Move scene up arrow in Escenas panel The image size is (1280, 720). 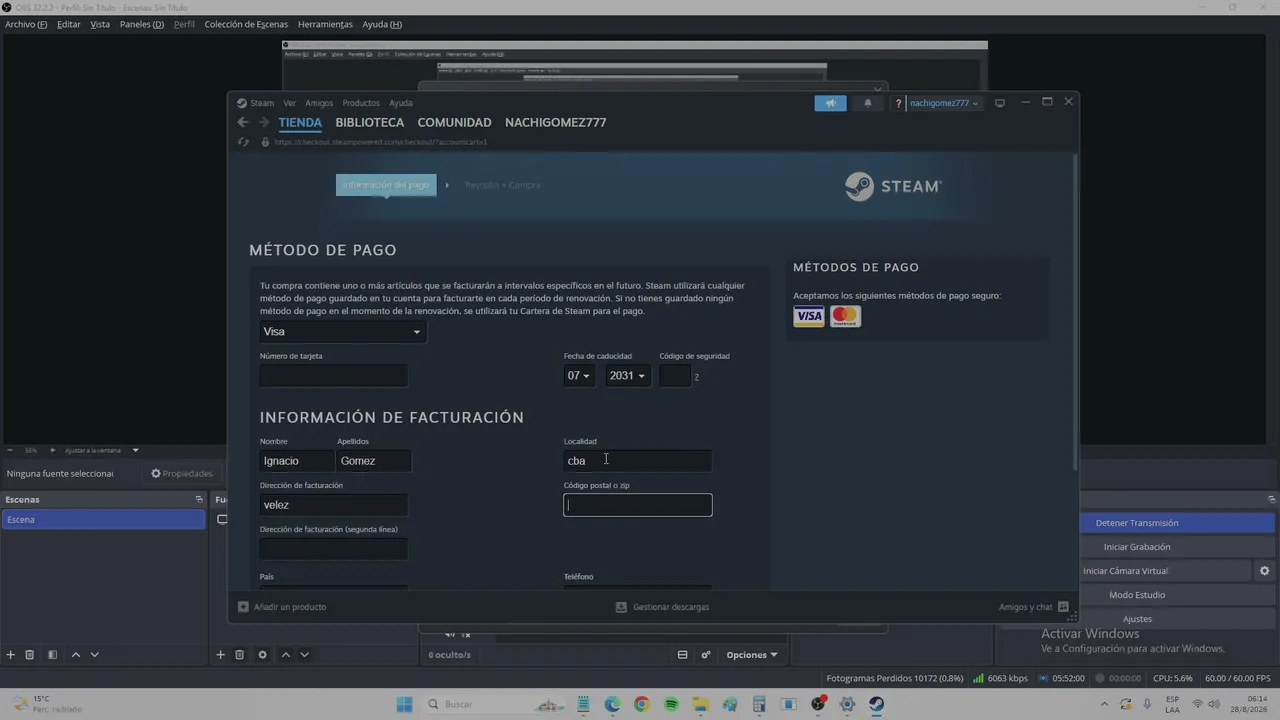(75, 655)
